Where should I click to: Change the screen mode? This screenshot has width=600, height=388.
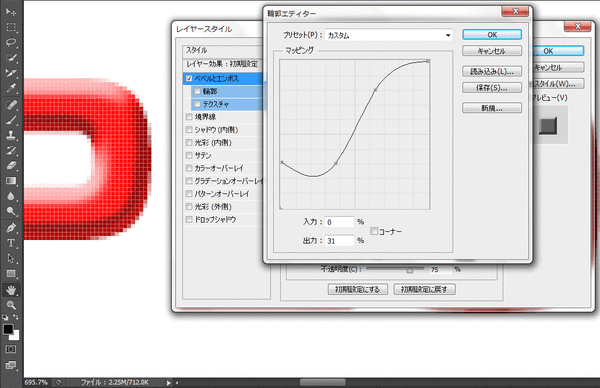(11, 365)
